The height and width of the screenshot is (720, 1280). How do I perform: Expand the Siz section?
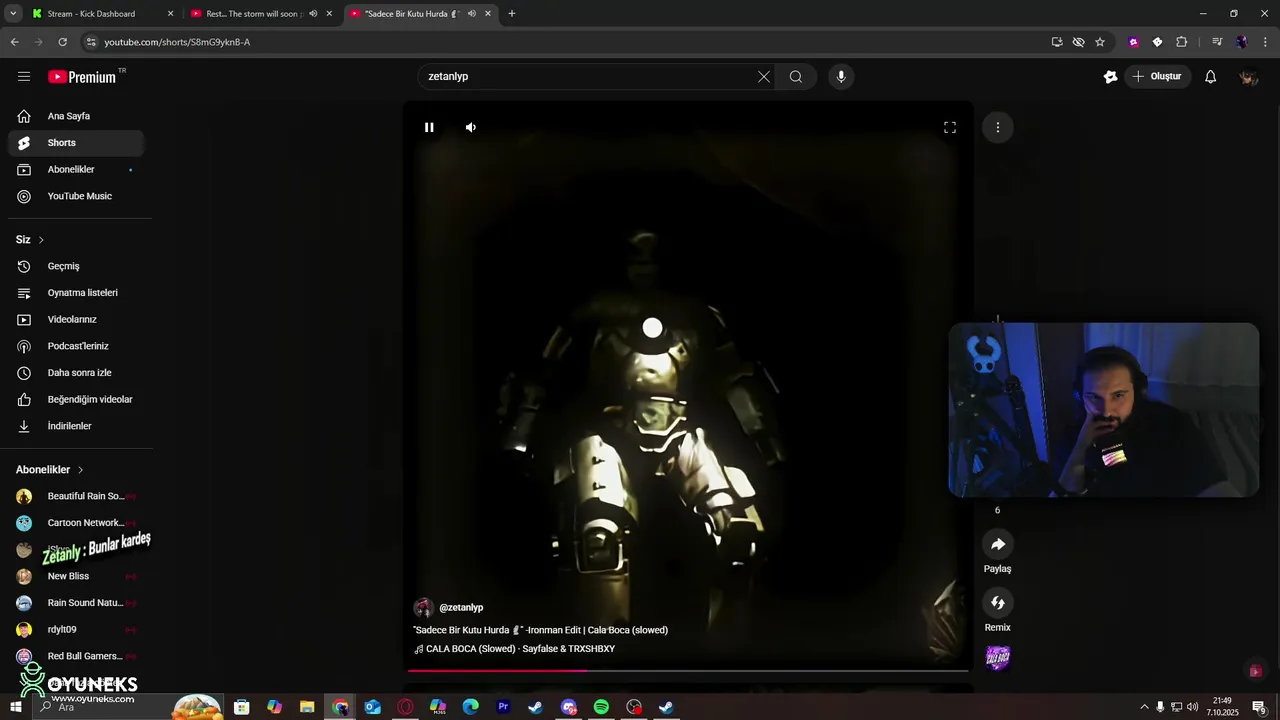coord(30,240)
